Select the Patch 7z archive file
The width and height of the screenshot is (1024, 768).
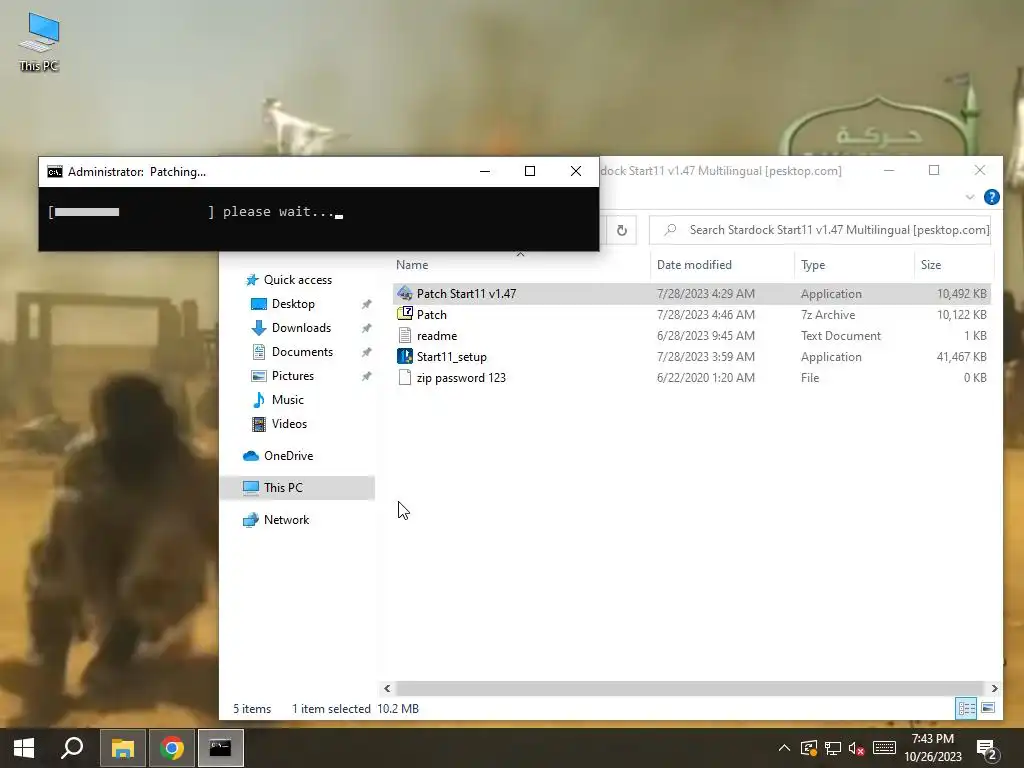coord(431,315)
